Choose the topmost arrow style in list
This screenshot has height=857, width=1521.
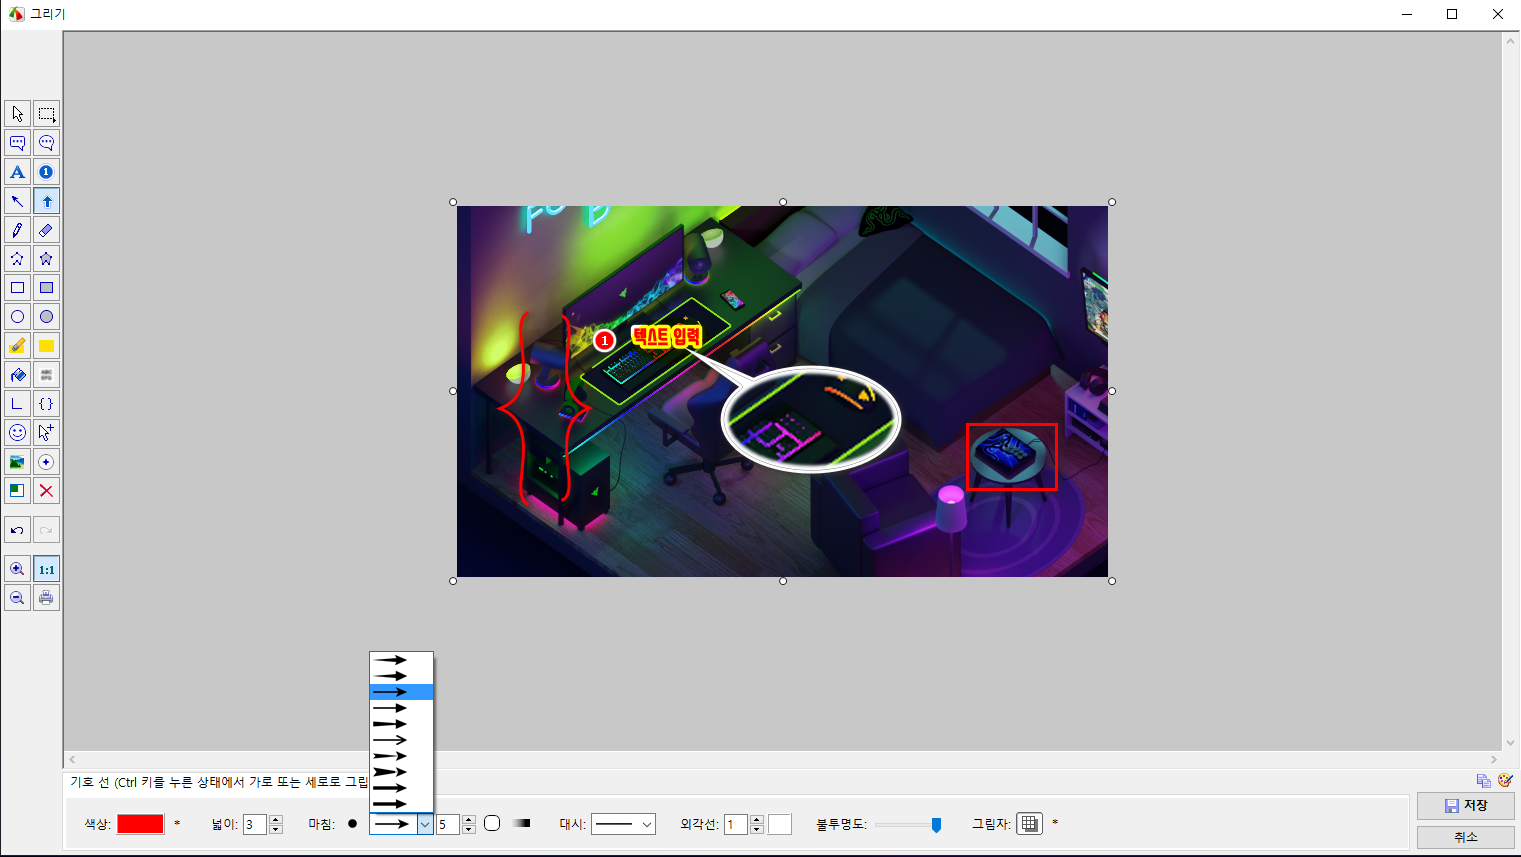click(401, 660)
